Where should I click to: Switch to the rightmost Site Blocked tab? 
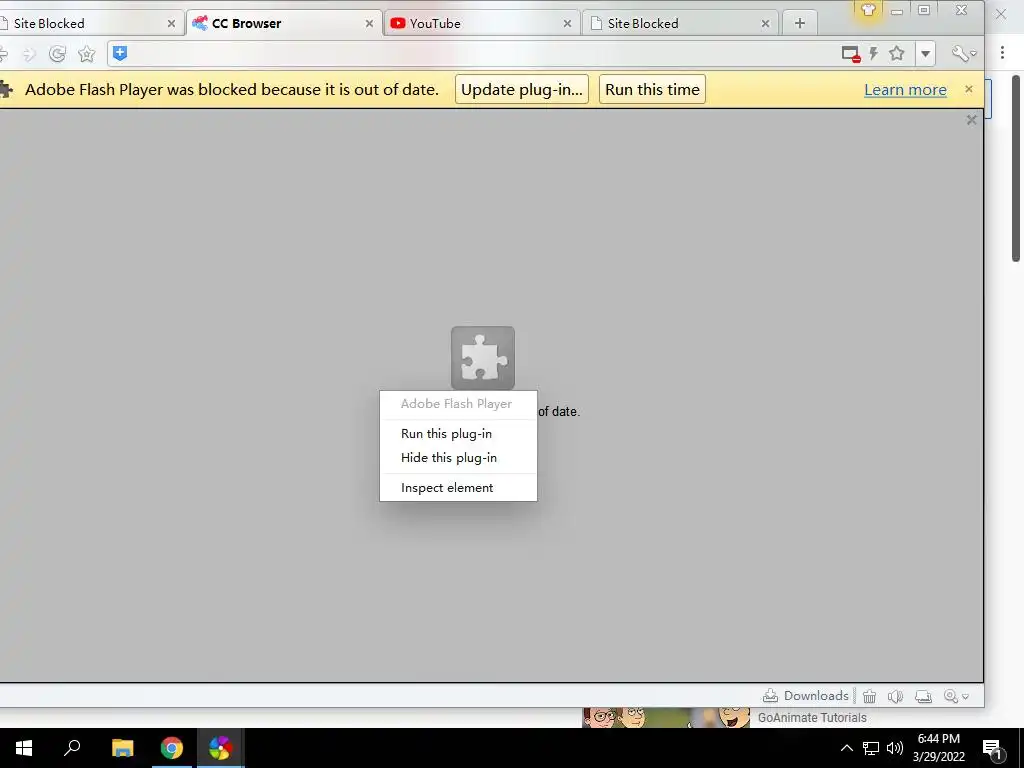click(680, 24)
